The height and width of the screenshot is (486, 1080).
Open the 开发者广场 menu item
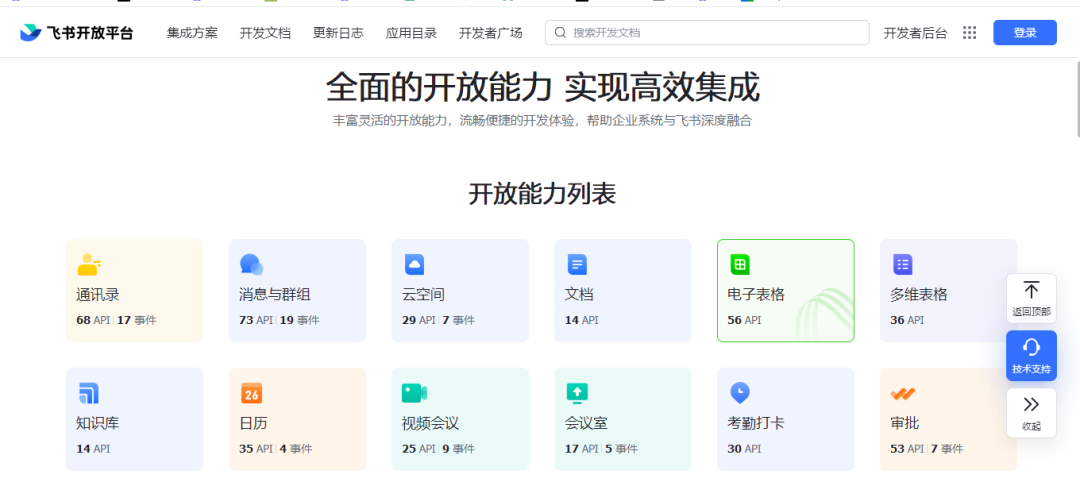tap(490, 33)
